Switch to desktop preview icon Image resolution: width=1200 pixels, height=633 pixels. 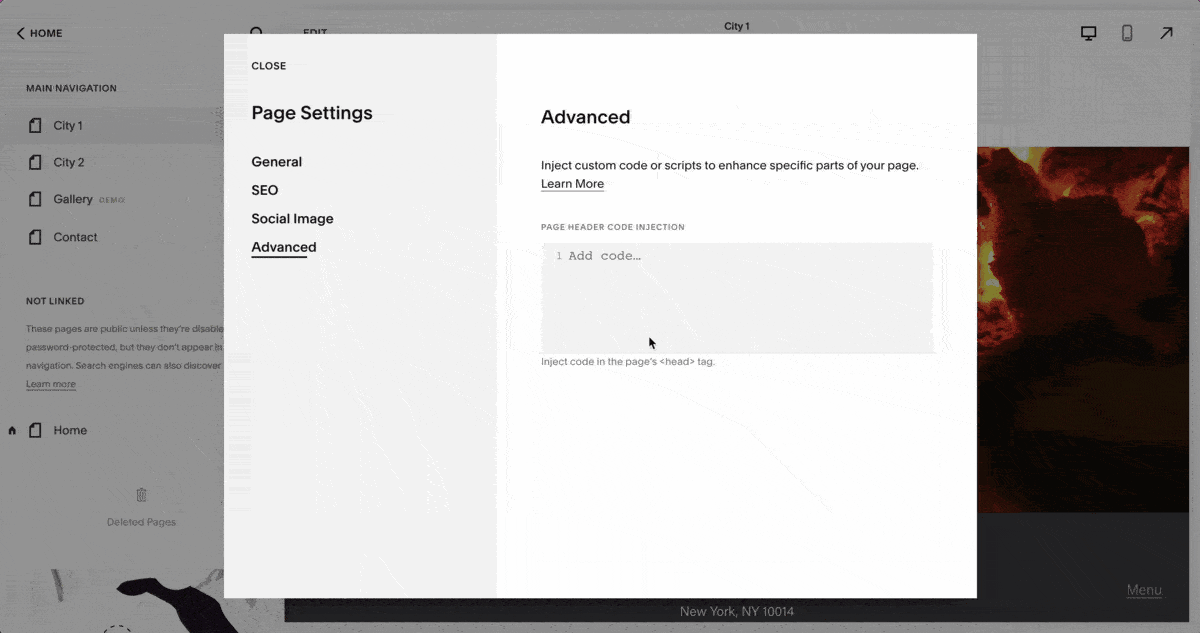[1089, 33]
